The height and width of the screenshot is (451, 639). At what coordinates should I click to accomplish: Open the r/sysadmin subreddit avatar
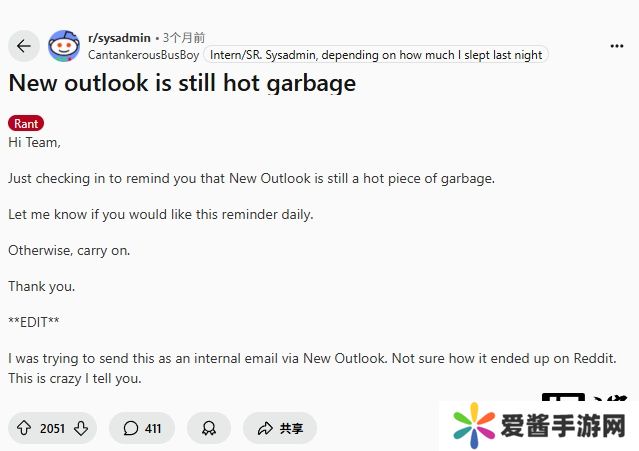[64, 46]
